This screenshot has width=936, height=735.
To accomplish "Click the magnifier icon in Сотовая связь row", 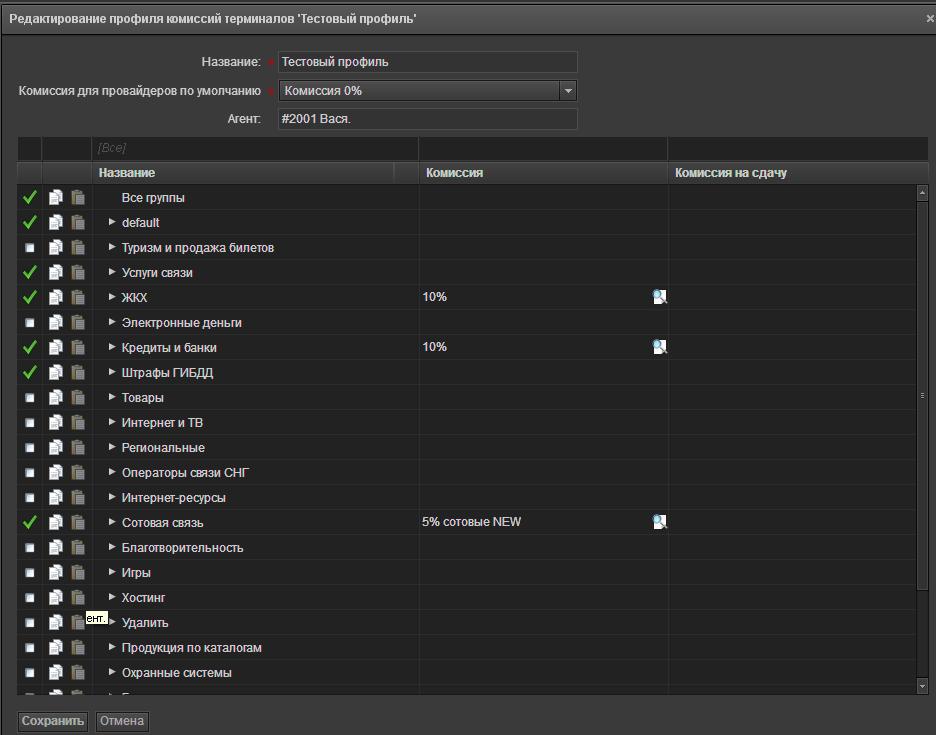I will pos(659,522).
